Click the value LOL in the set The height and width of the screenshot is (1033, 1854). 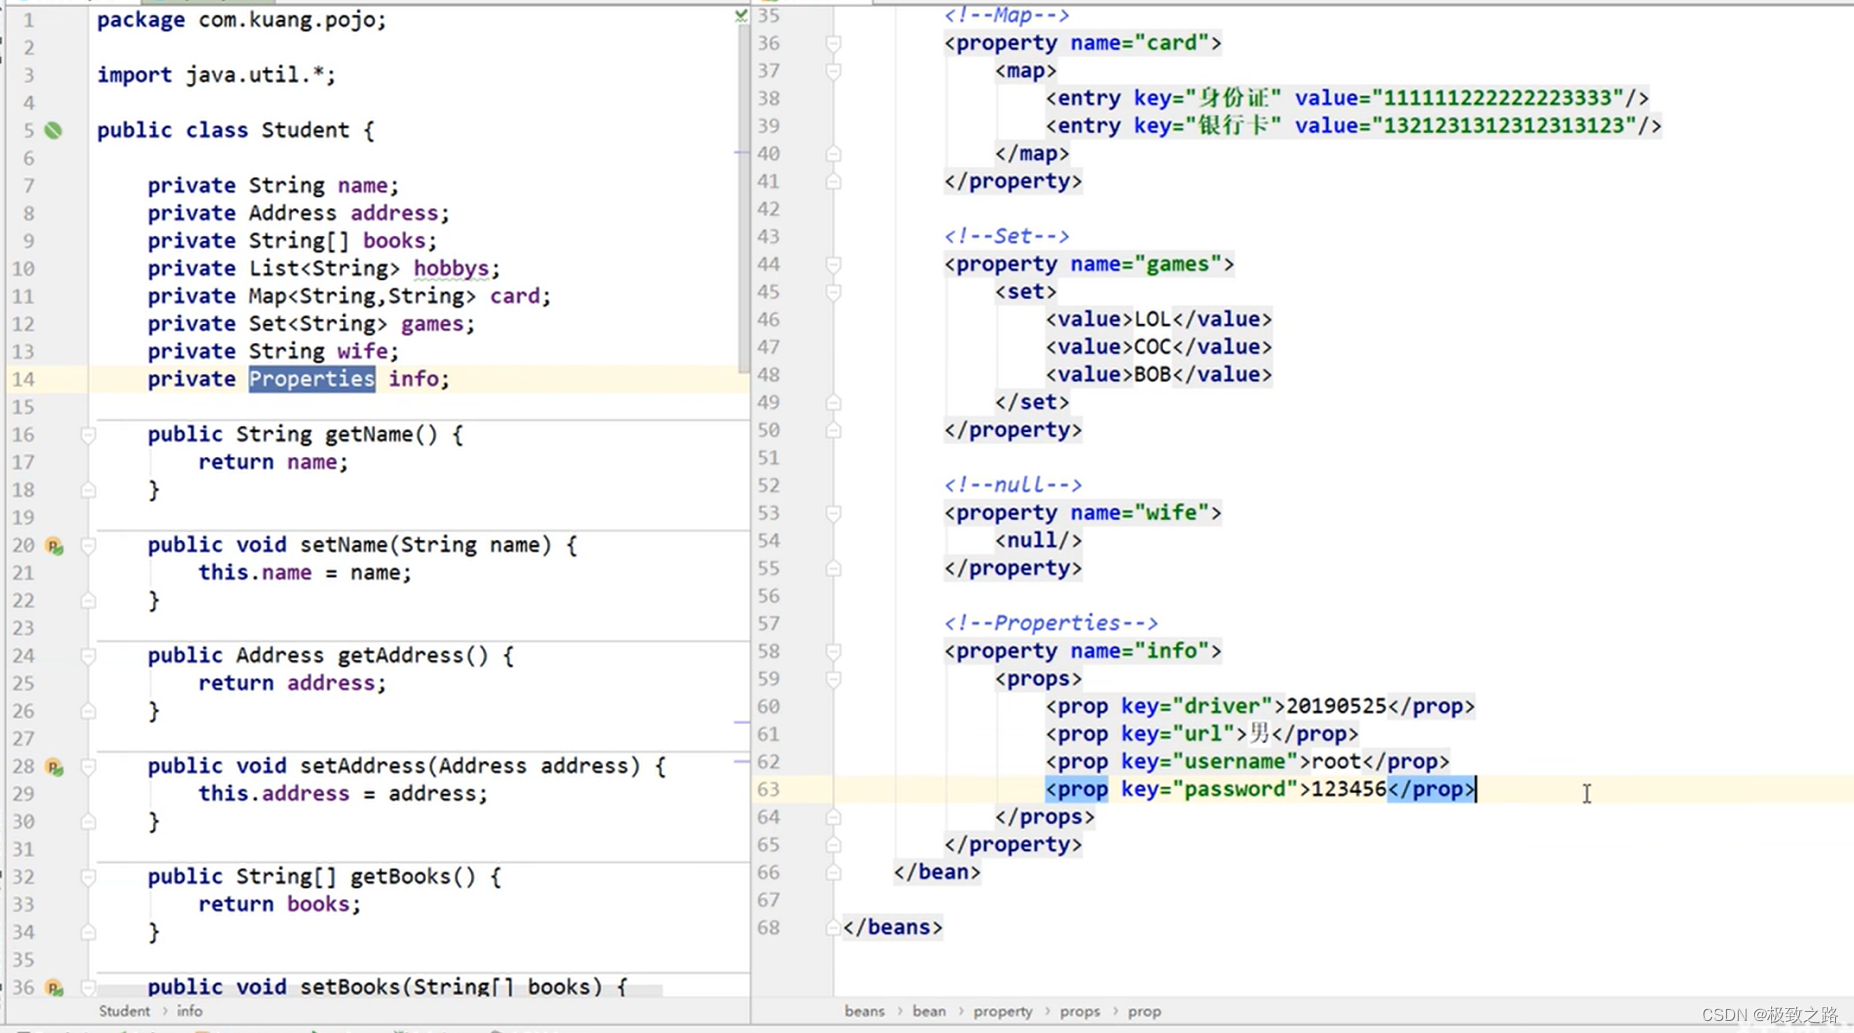pyautogui.click(x=1152, y=319)
